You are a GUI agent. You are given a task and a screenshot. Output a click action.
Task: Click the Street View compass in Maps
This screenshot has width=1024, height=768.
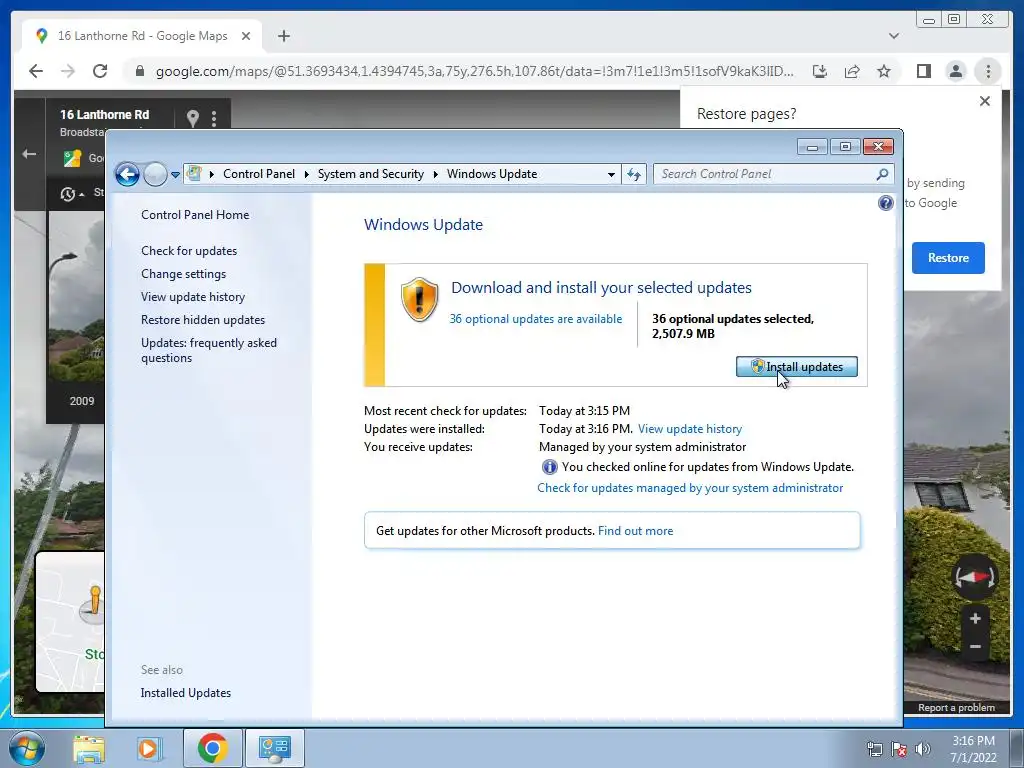click(x=975, y=577)
